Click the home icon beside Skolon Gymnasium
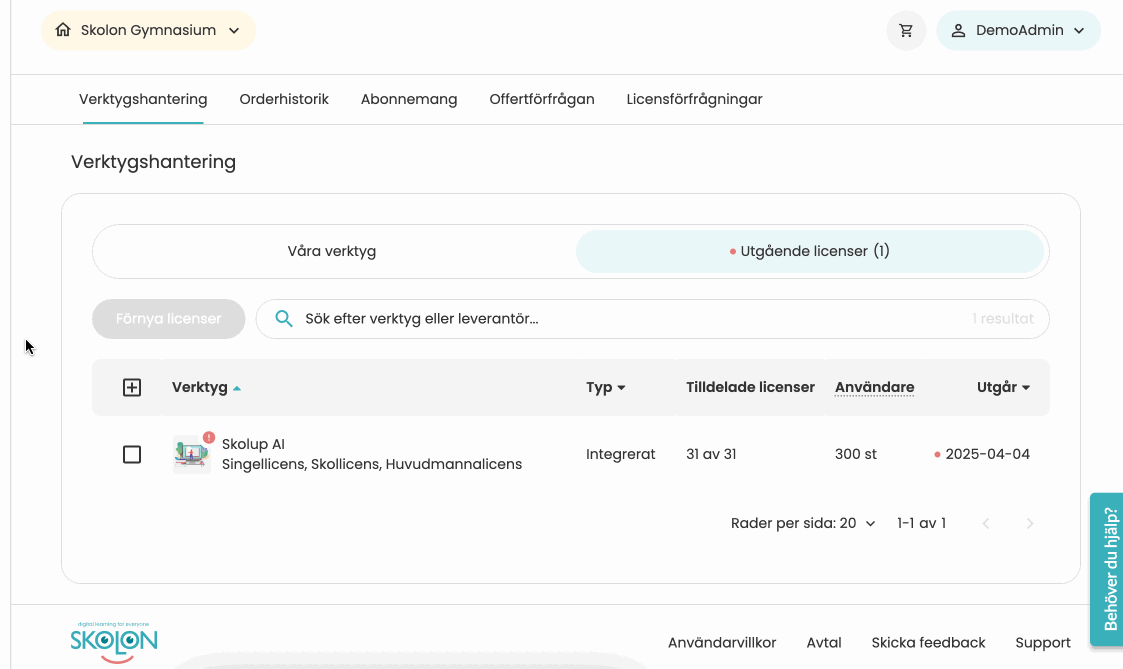Screen dimensions: 1123x669 coord(63,30)
